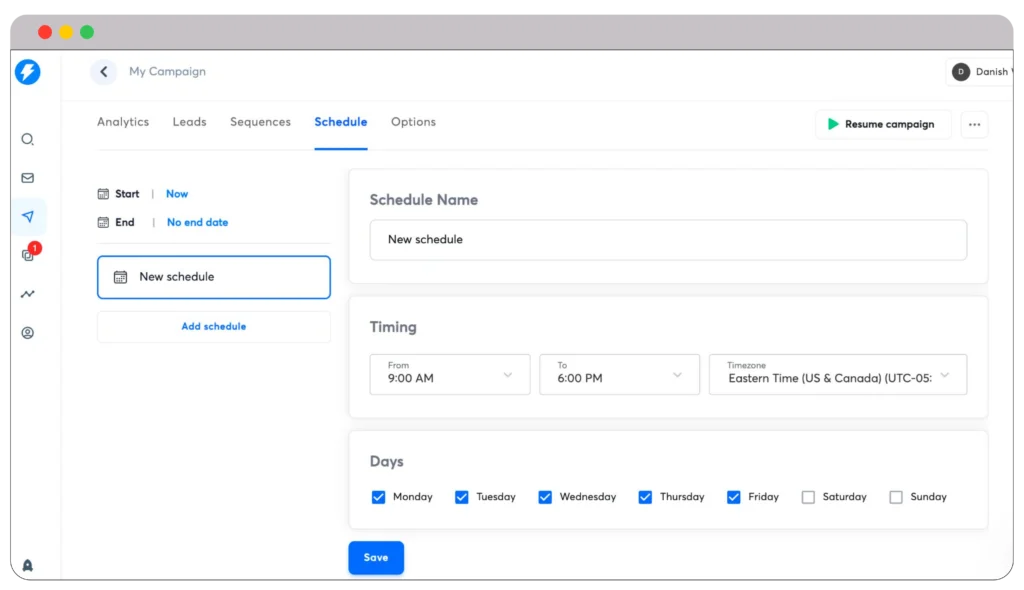Open the inbox mail icon in sidebar
The width and height of the screenshot is (1024, 590).
[x=27, y=178]
